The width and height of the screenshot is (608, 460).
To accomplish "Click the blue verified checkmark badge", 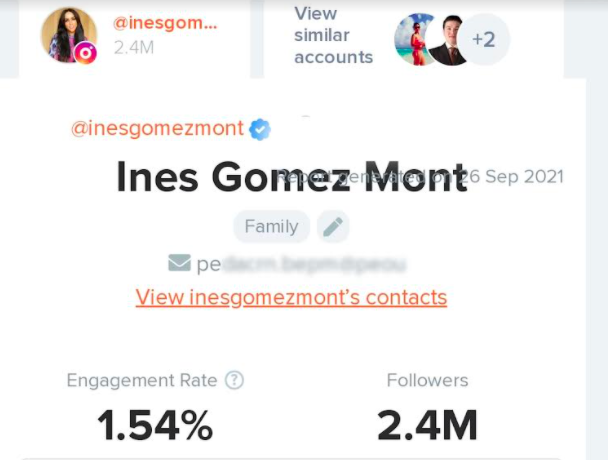I will point(260,128).
